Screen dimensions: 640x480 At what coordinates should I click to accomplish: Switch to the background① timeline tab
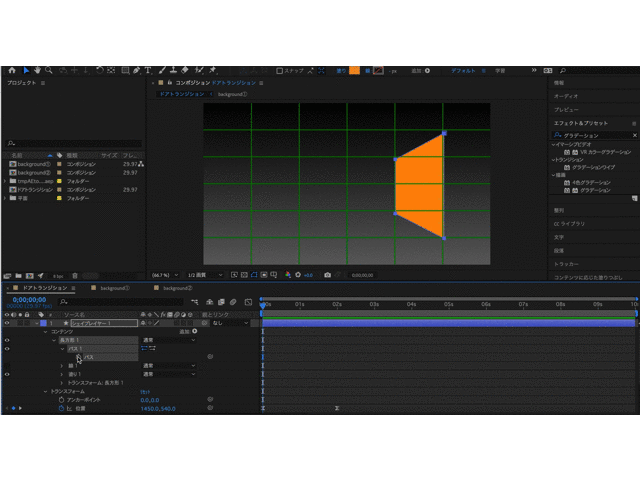click(x=110, y=288)
